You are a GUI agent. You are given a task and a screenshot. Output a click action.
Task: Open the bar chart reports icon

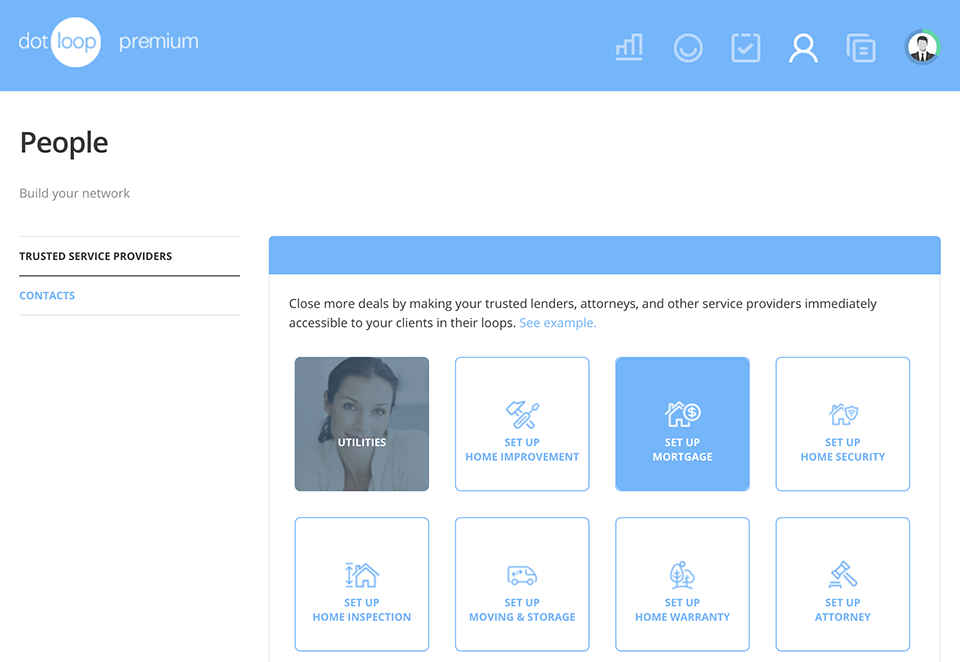pos(629,47)
